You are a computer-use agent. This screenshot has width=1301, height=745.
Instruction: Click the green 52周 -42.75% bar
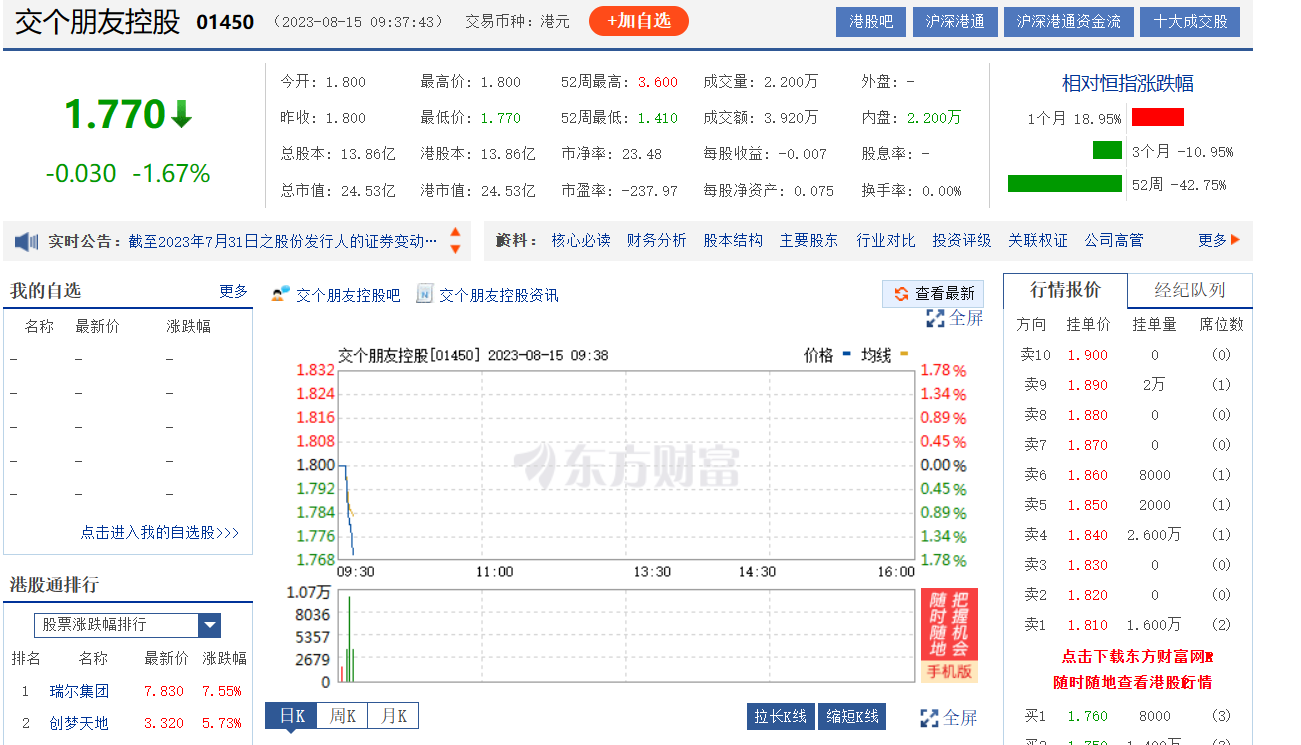1065,183
